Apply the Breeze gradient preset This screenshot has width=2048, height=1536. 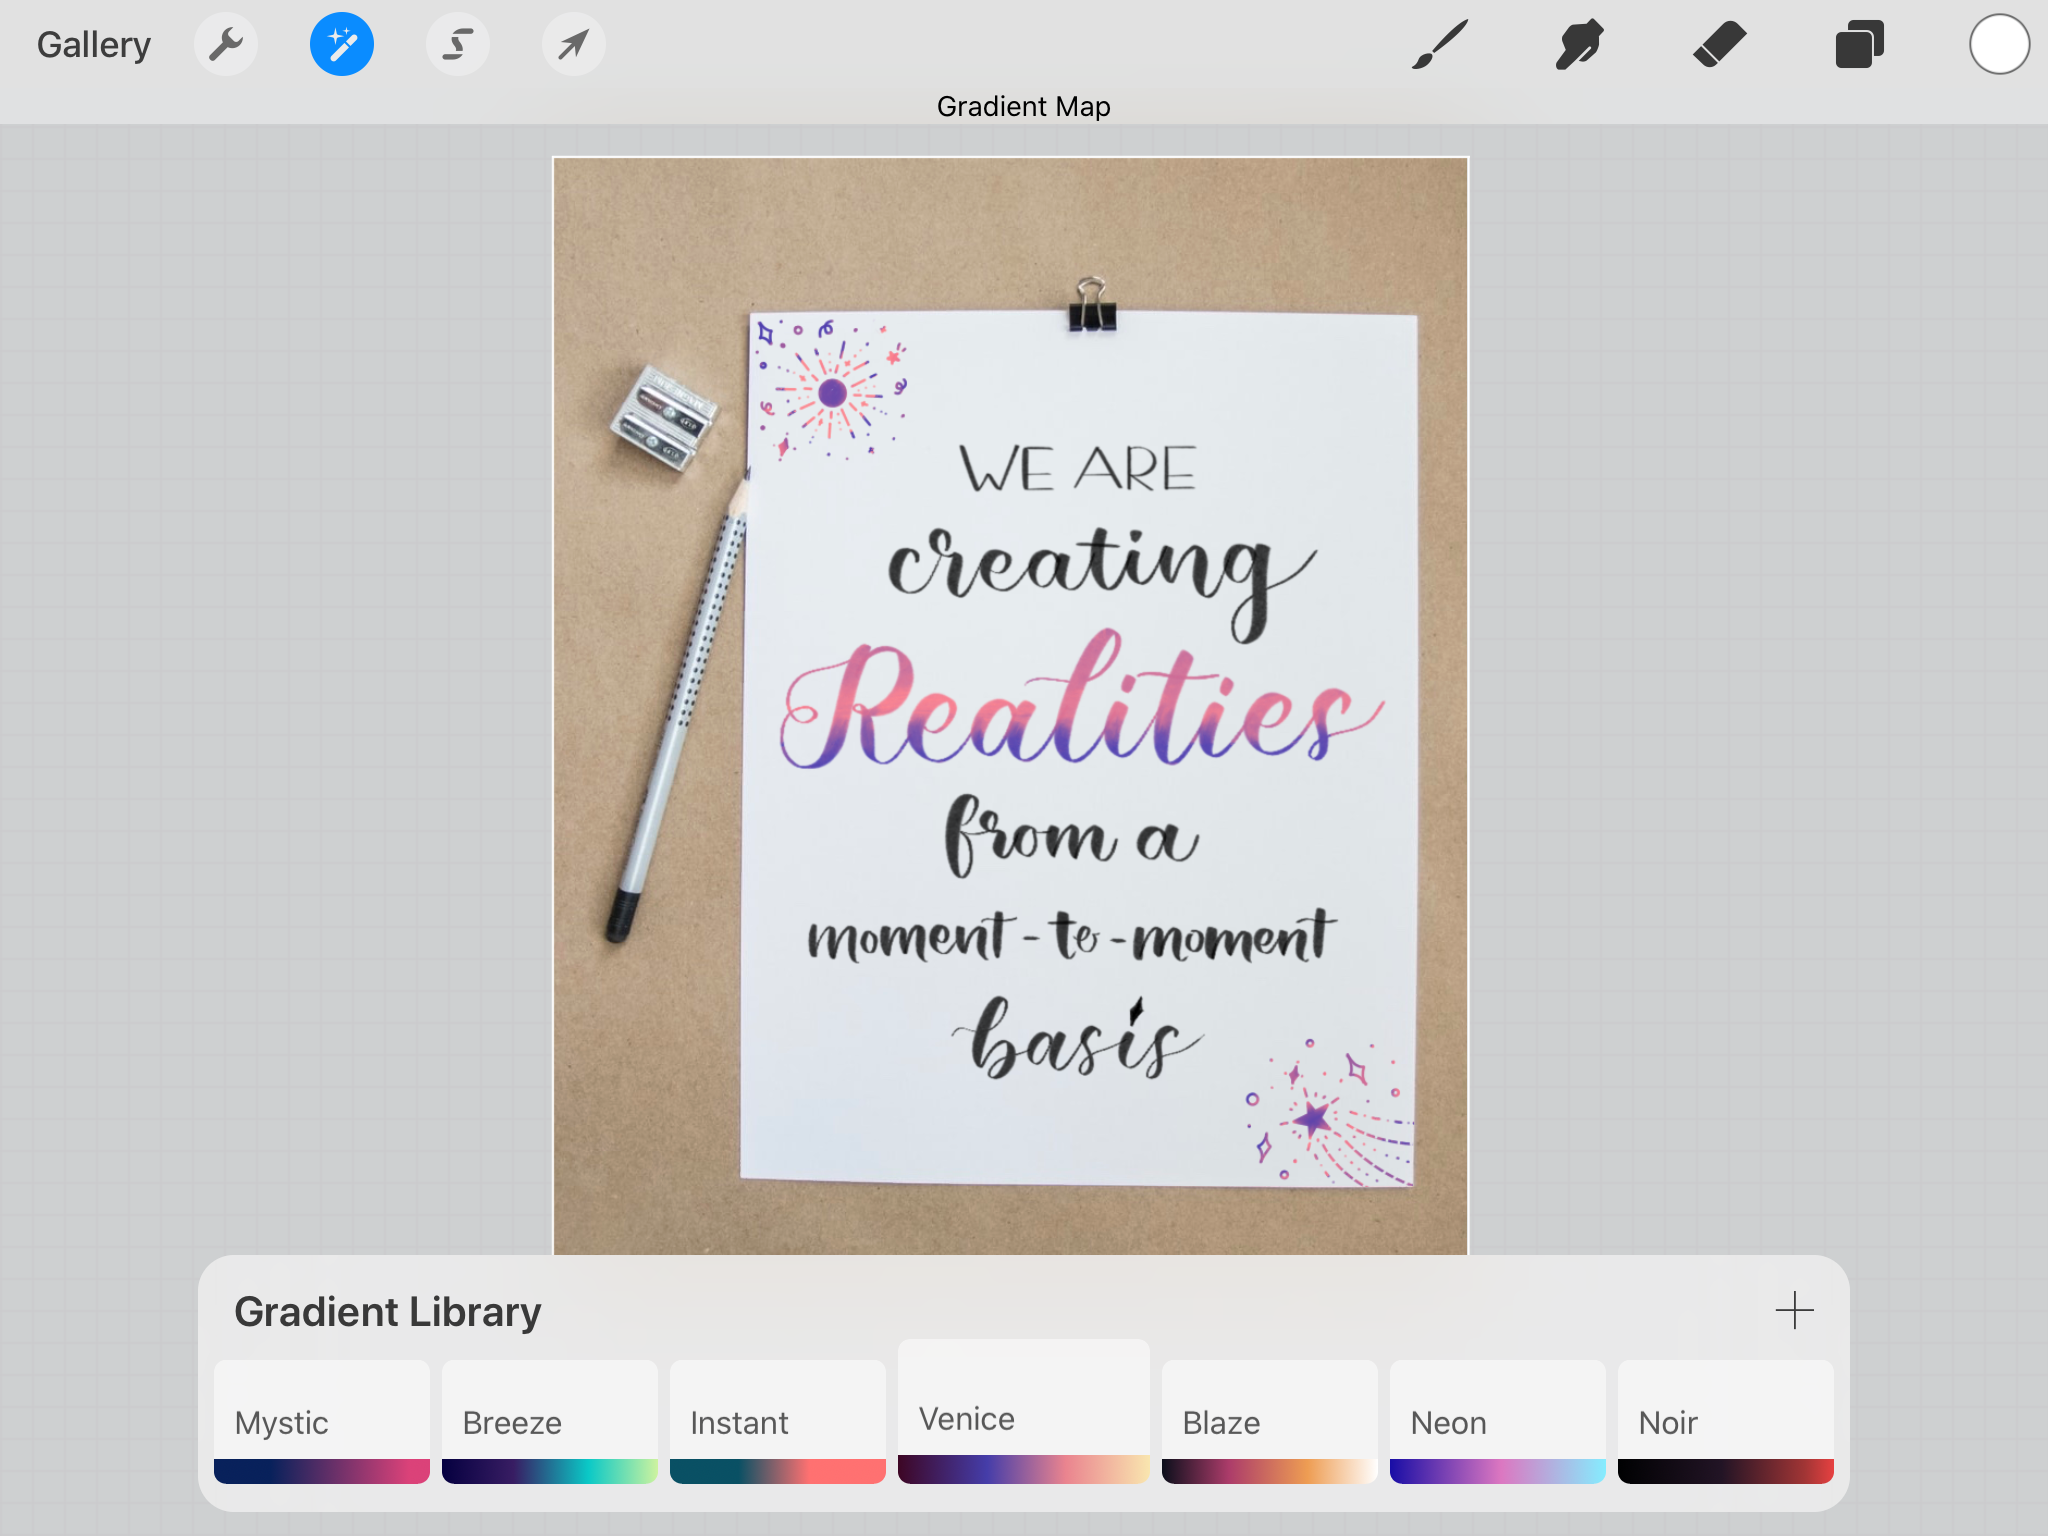coord(549,1422)
